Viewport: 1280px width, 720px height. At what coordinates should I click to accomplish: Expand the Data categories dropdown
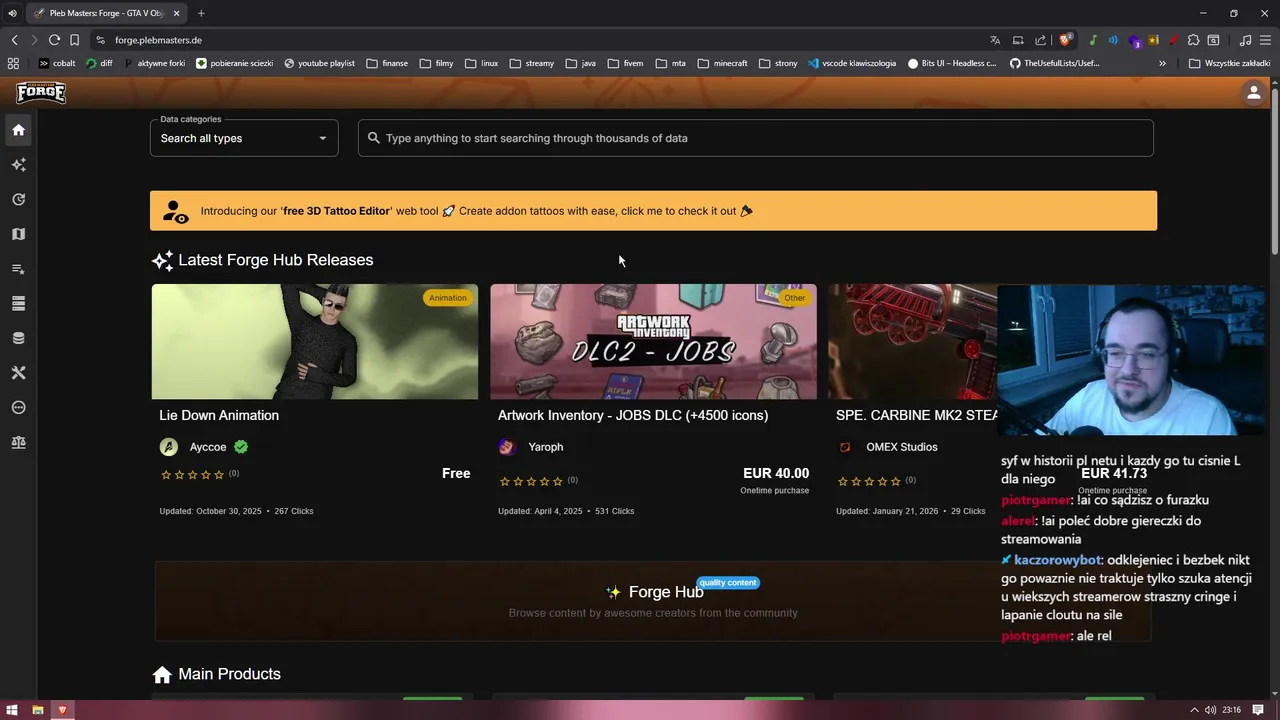coord(244,138)
